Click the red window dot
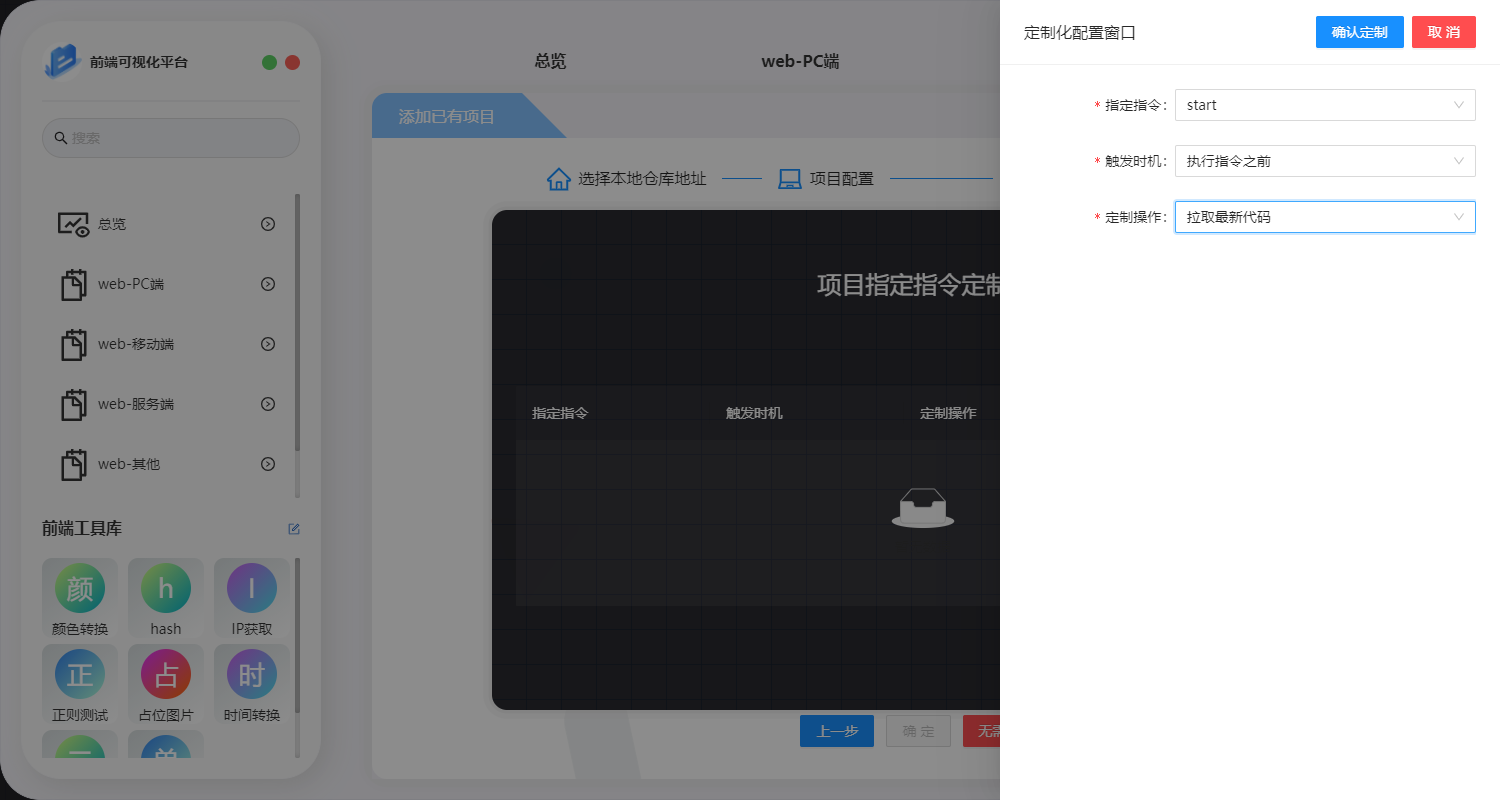 292,62
